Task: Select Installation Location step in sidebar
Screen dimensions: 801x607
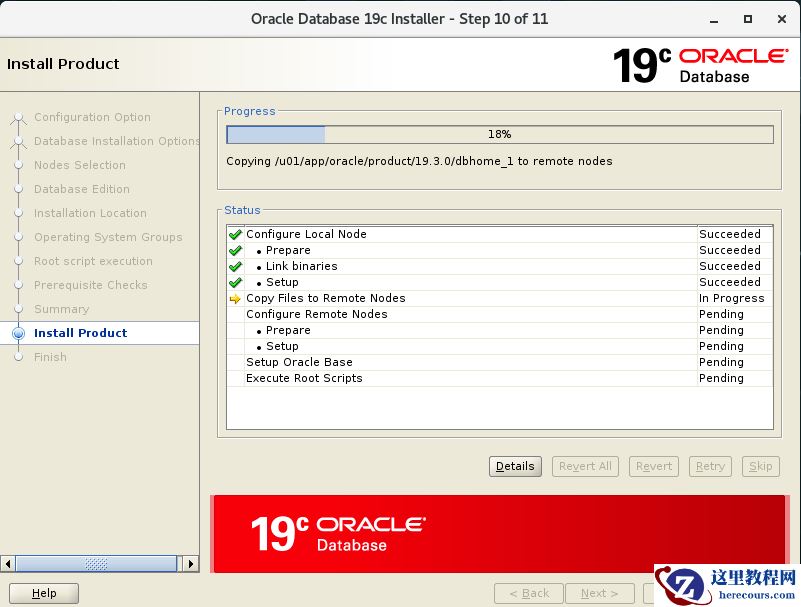Action: [90, 213]
